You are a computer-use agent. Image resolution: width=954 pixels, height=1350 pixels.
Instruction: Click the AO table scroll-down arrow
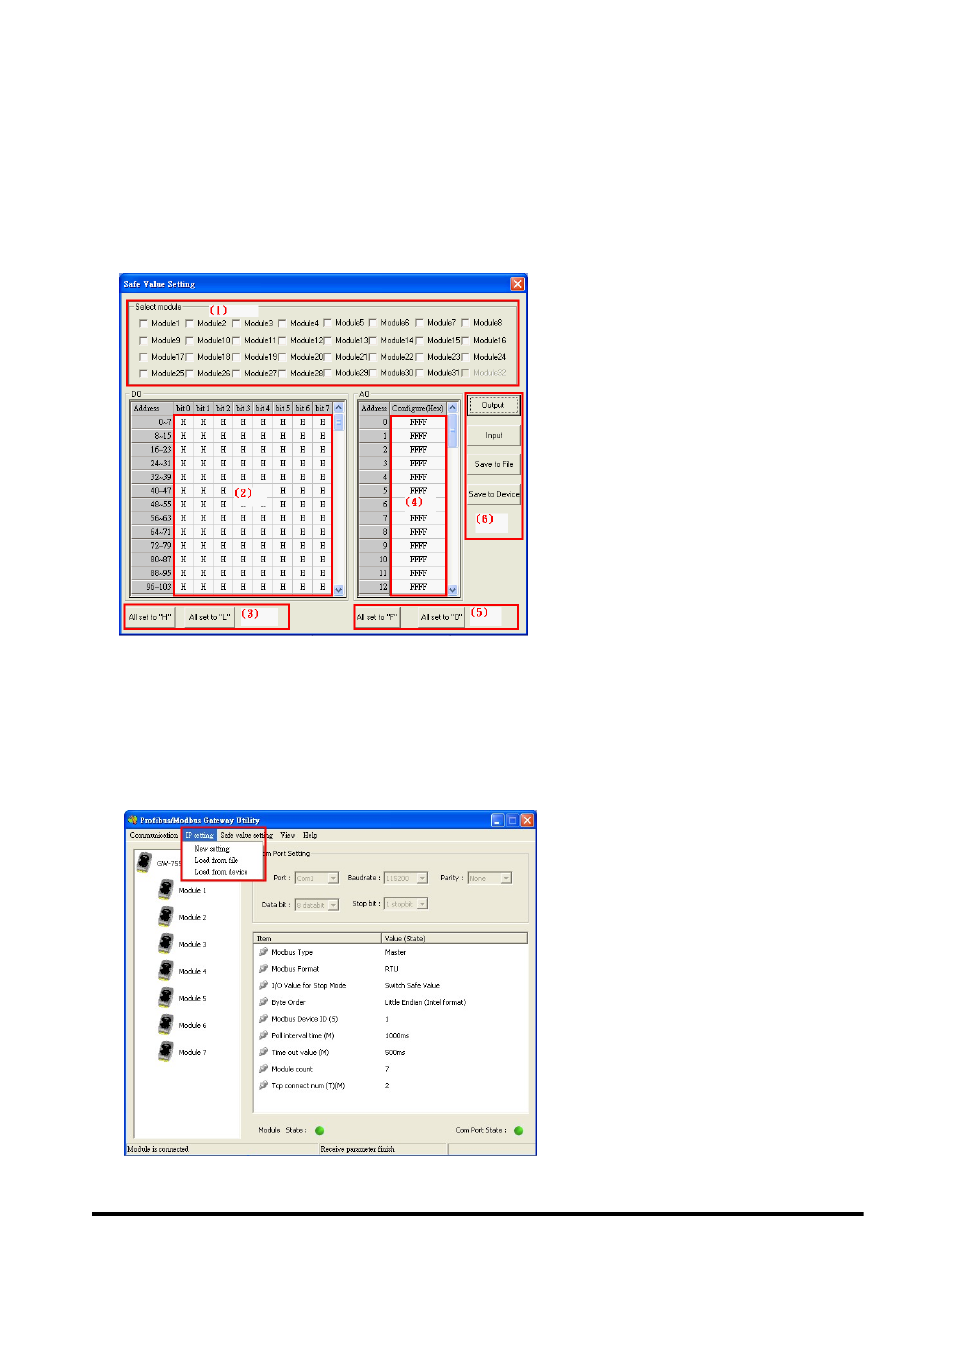click(453, 590)
